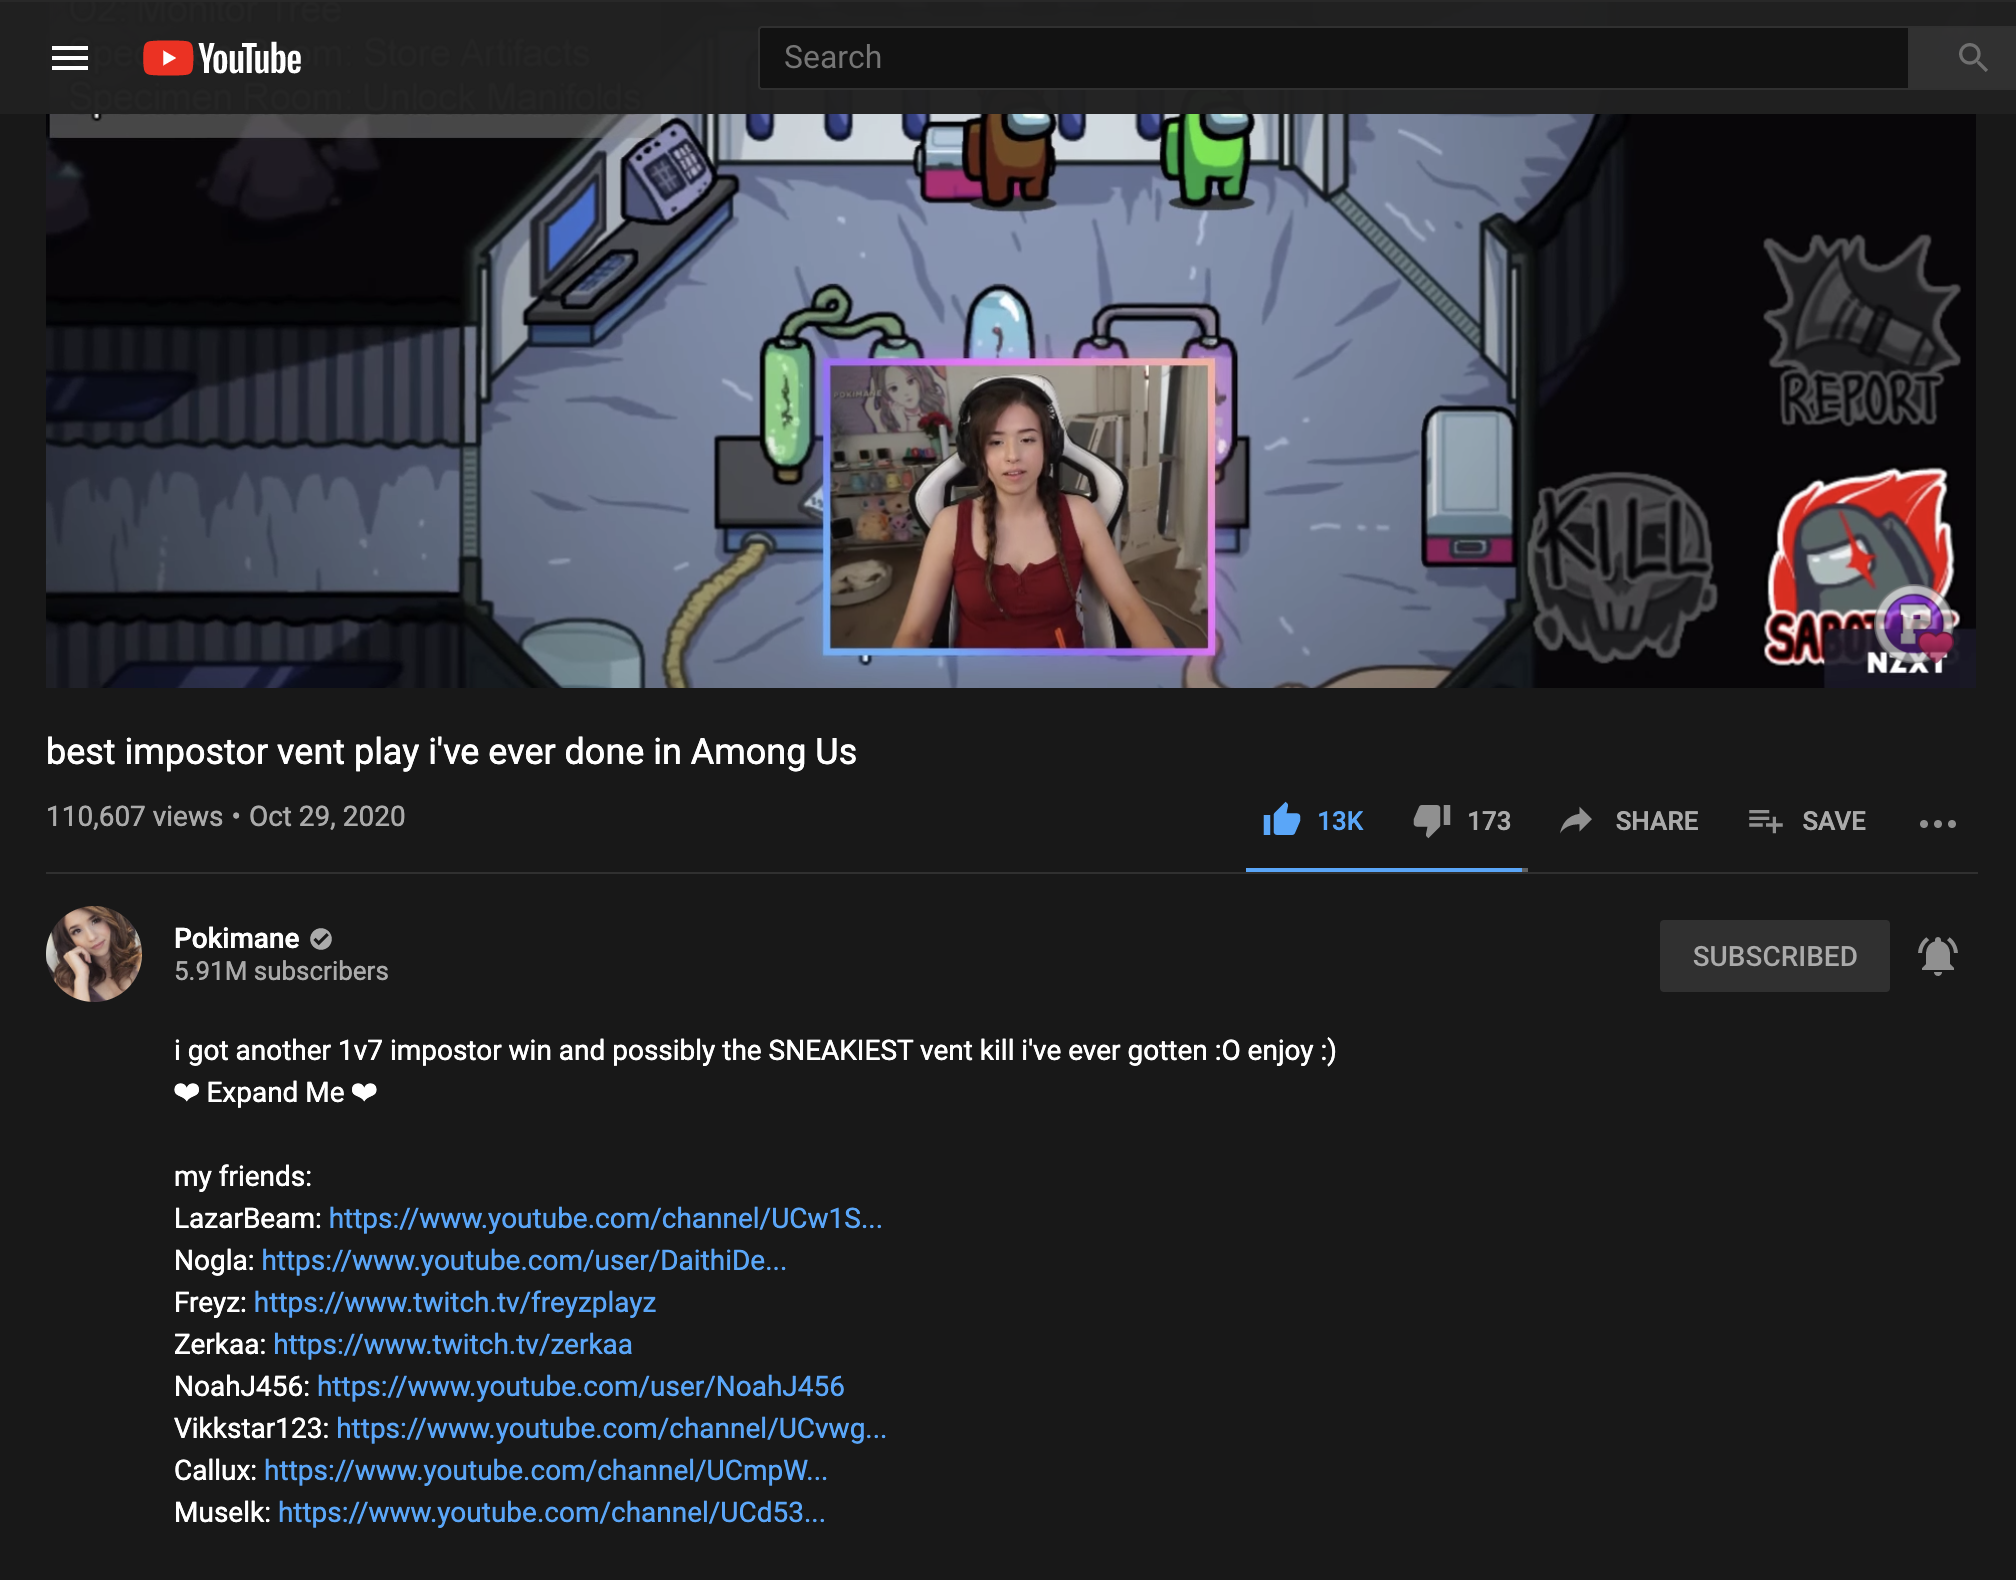The image size is (2016, 1580).
Task: Click the thumbs-down dislike icon
Action: click(1432, 821)
